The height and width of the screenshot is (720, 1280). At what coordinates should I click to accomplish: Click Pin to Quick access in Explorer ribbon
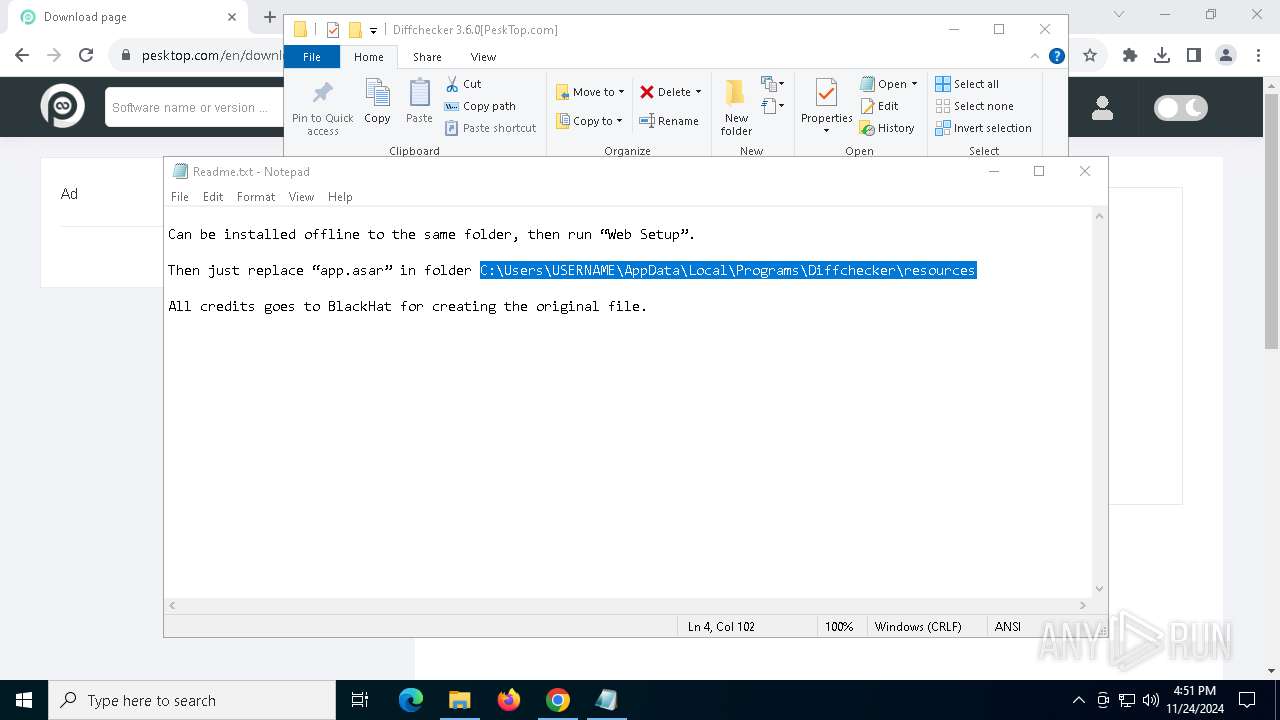(x=322, y=108)
